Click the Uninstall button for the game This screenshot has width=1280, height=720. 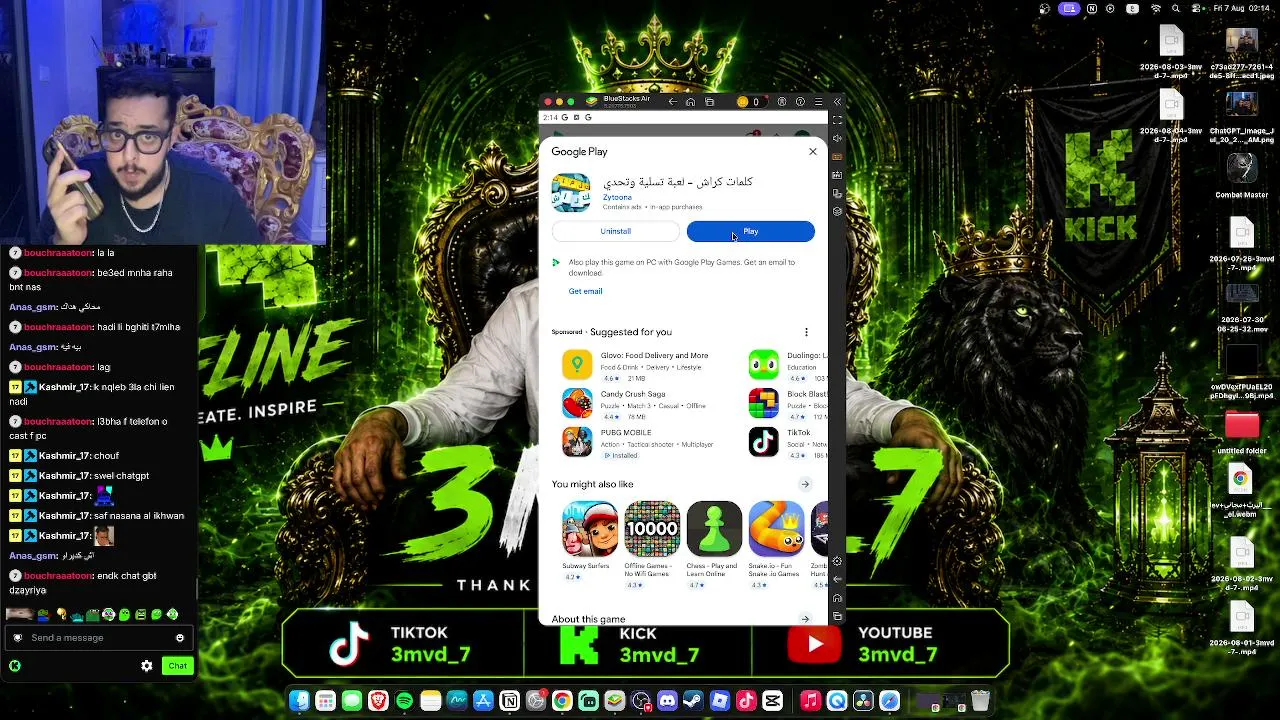coord(615,231)
